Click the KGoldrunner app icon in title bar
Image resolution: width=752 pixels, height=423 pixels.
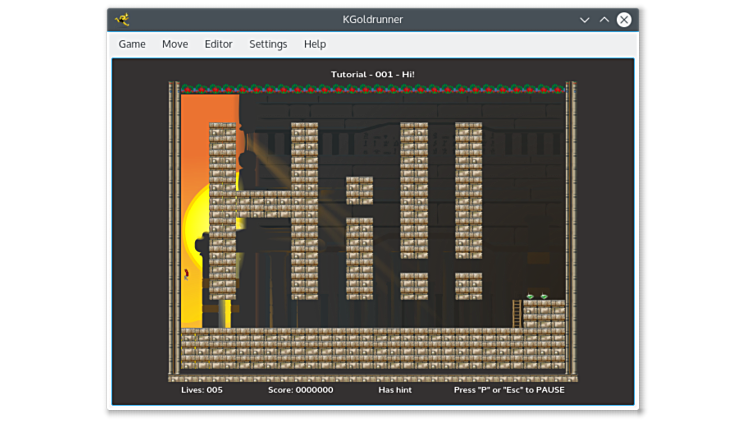click(x=122, y=19)
